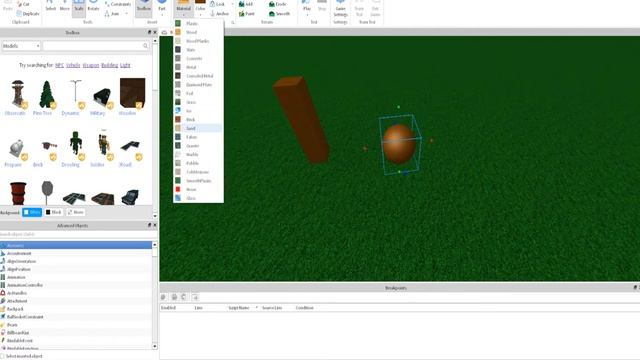Click the Weapon search suggestion link
The width and height of the screenshot is (640, 360).
point(91,65)
